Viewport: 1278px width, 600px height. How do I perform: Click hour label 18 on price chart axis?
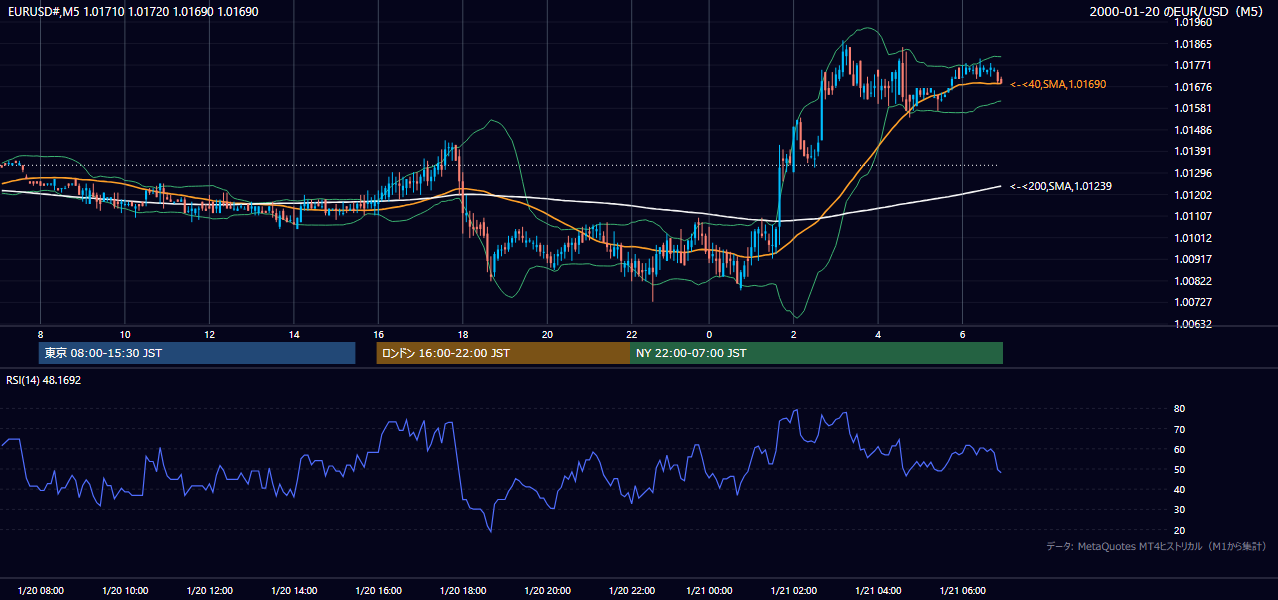463,334
